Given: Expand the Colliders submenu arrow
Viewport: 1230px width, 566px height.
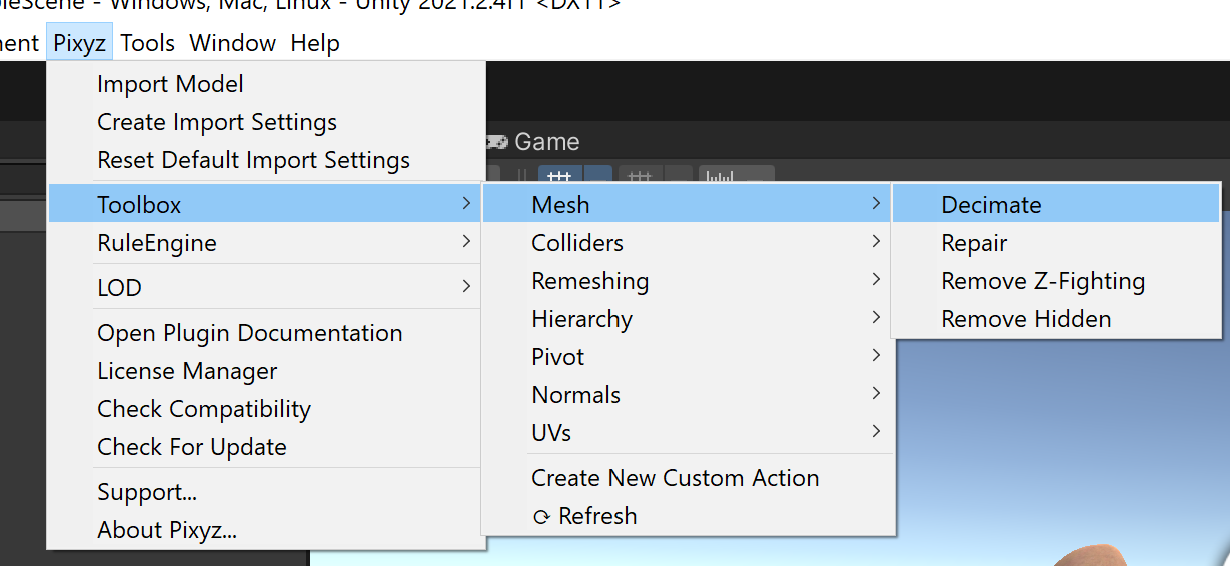Looking at the screenshot, I should tap(876, 242).
